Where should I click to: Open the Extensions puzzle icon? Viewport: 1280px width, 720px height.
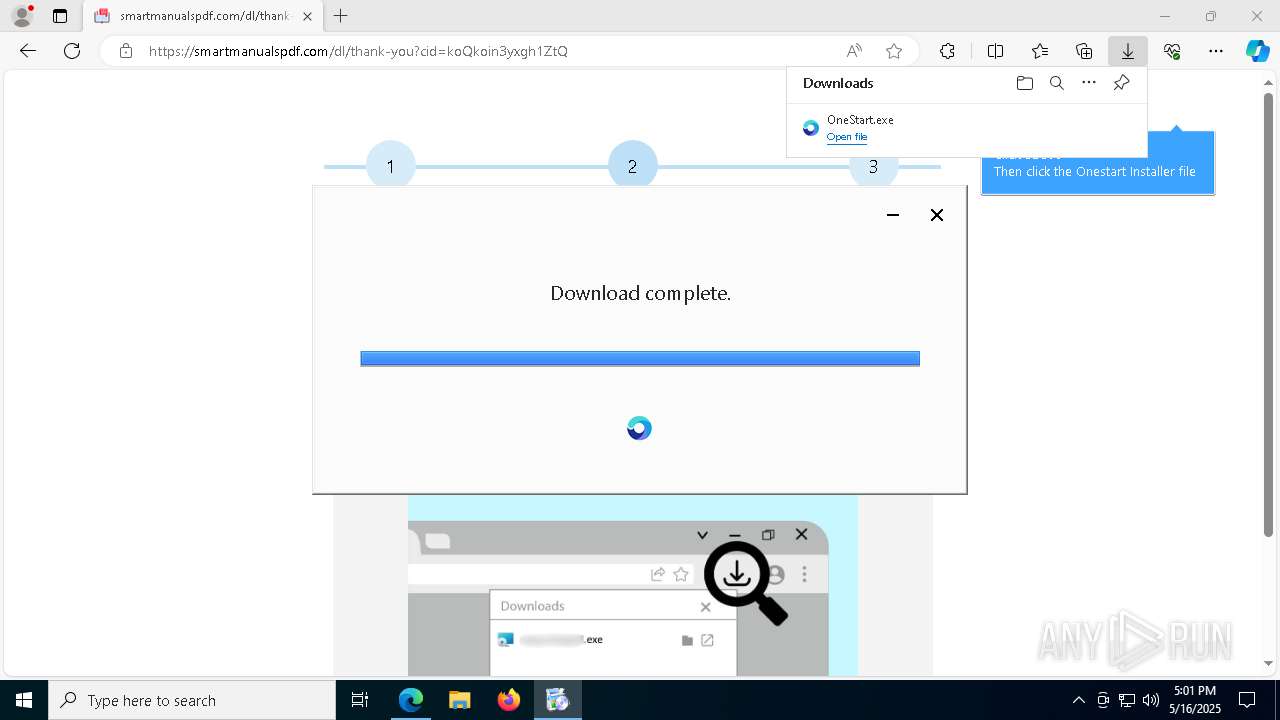coord(947,51)
